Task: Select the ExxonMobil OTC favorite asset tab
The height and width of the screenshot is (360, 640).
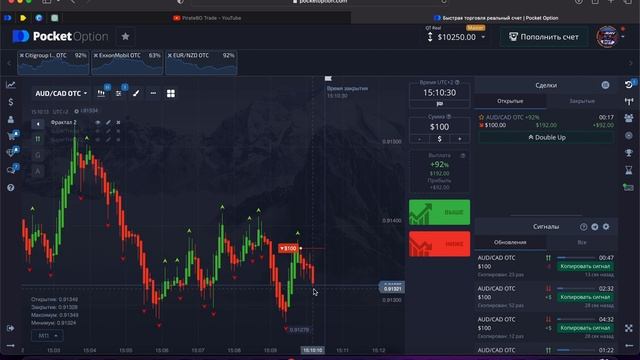Action: (x=127, y=62)
